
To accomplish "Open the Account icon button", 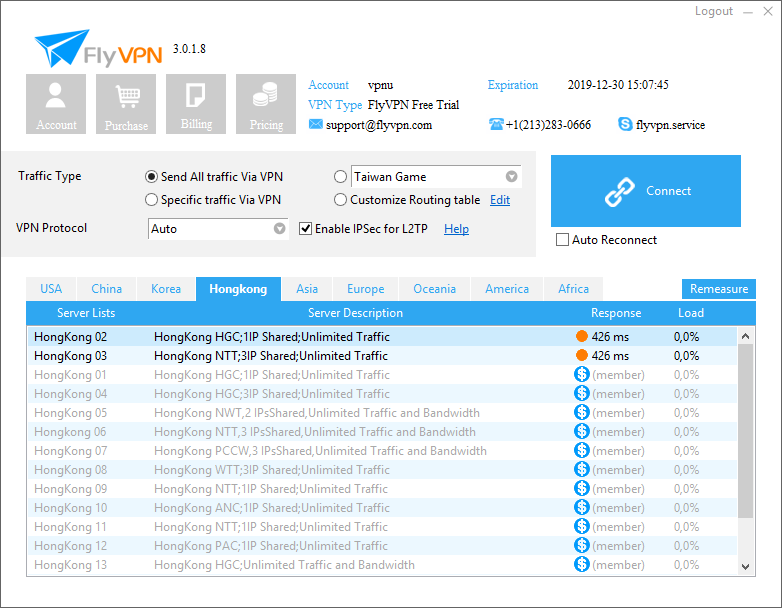I will pyautogui.click(x=56, y=104).
